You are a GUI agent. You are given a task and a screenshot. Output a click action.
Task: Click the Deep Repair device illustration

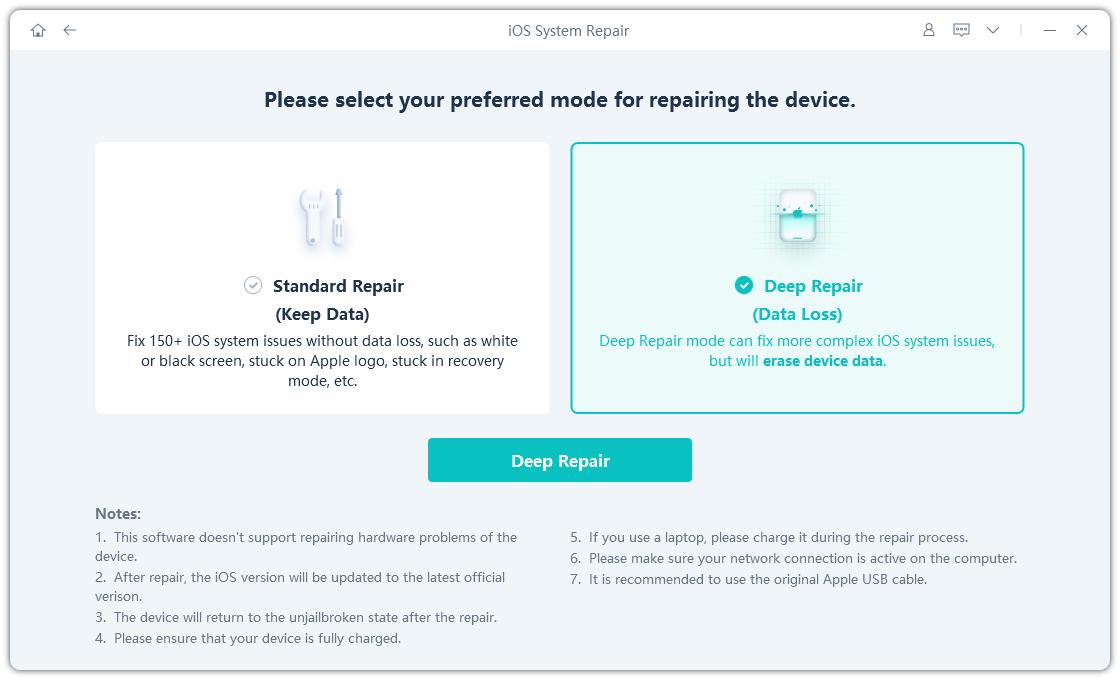[x=797, y=217]
